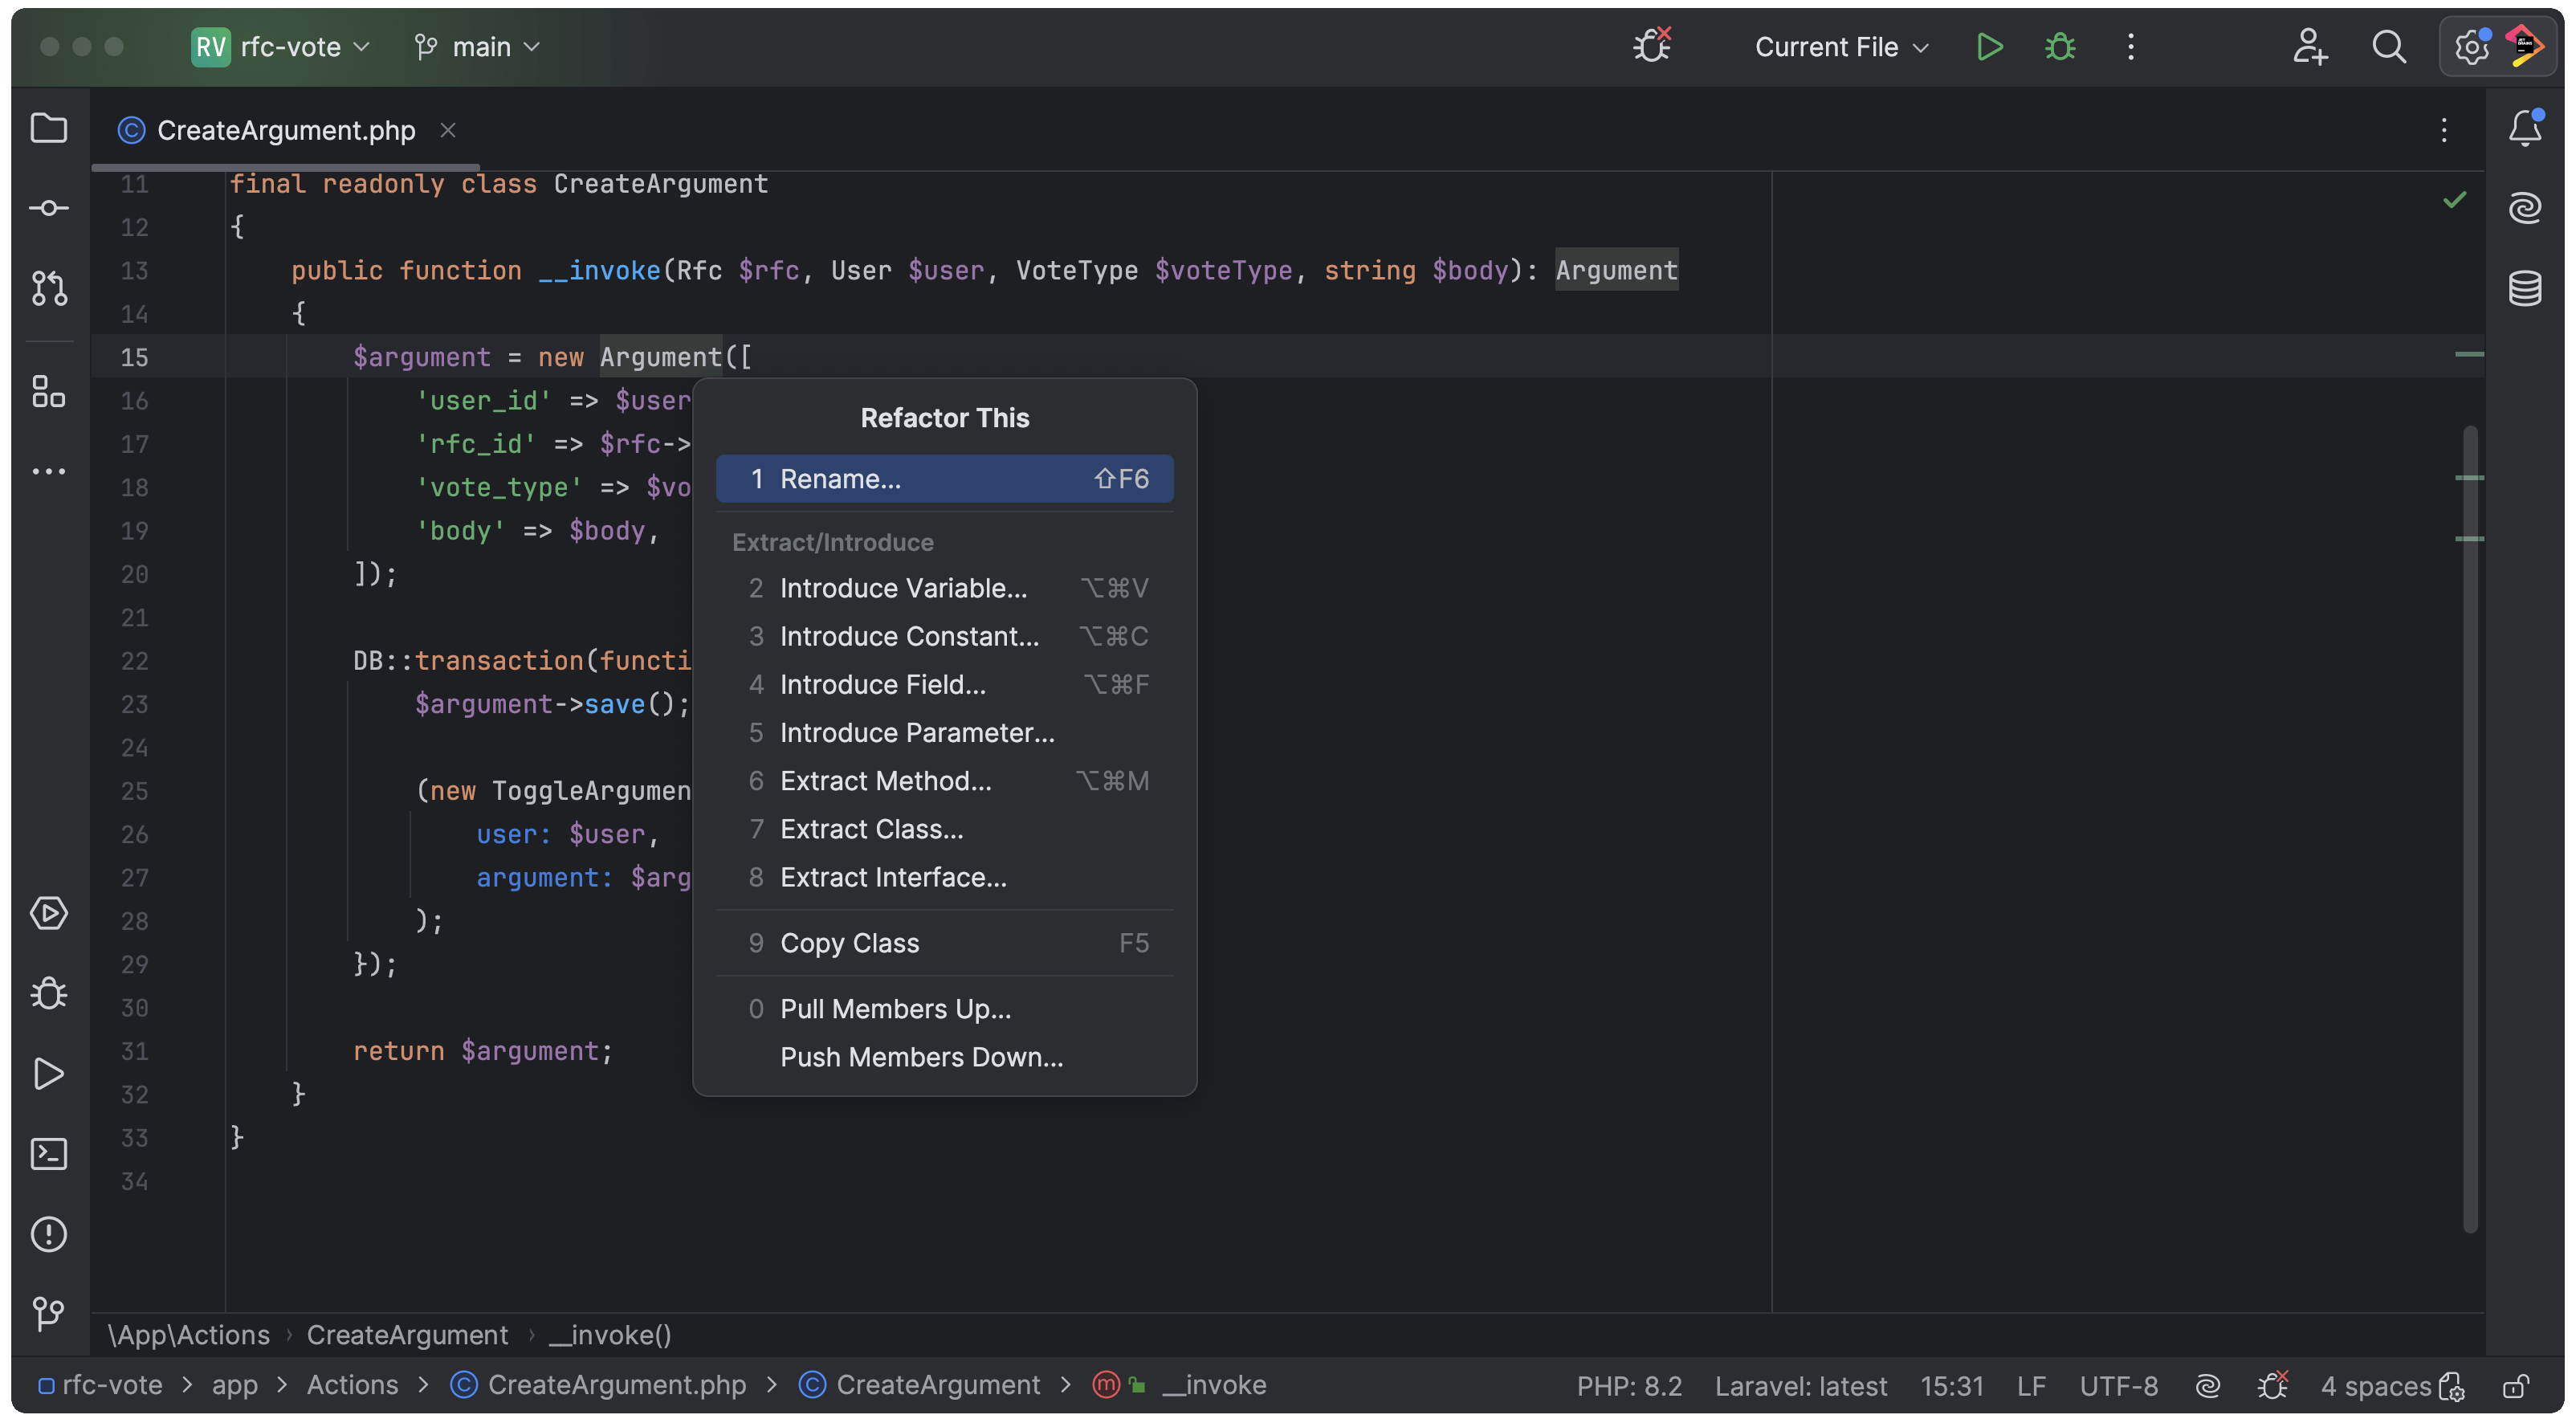The image size is (2576, 1423).
Task: Start a debug session
Action: pos(2060,46)
